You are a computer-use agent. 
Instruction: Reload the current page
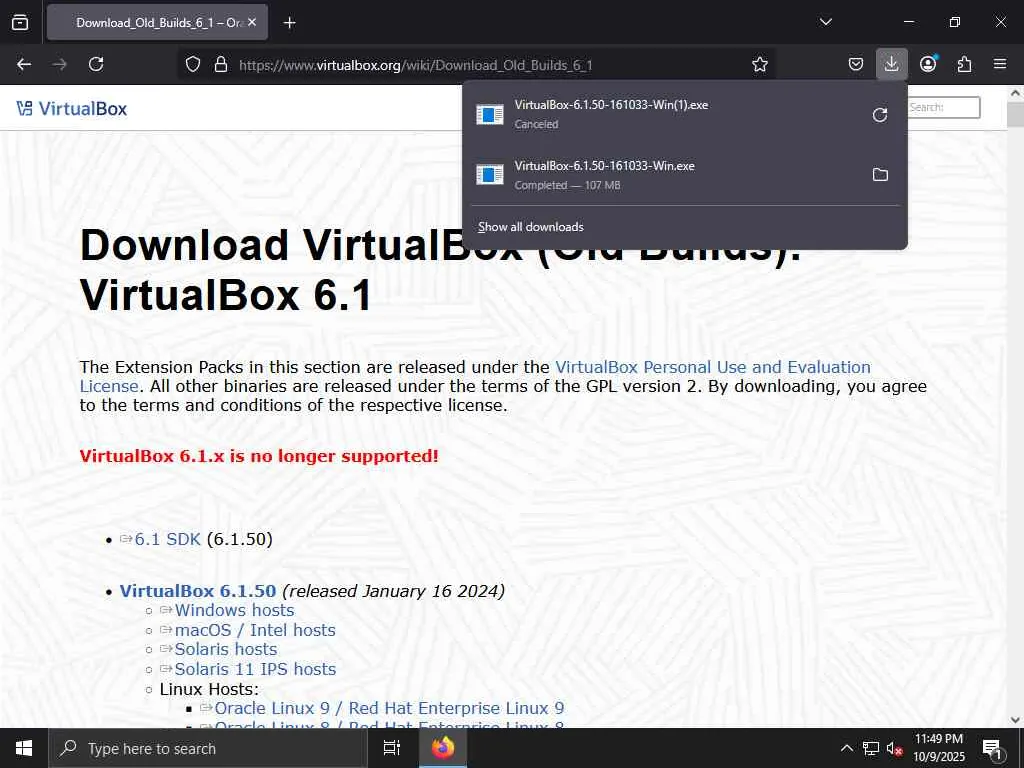pos(96,64)
